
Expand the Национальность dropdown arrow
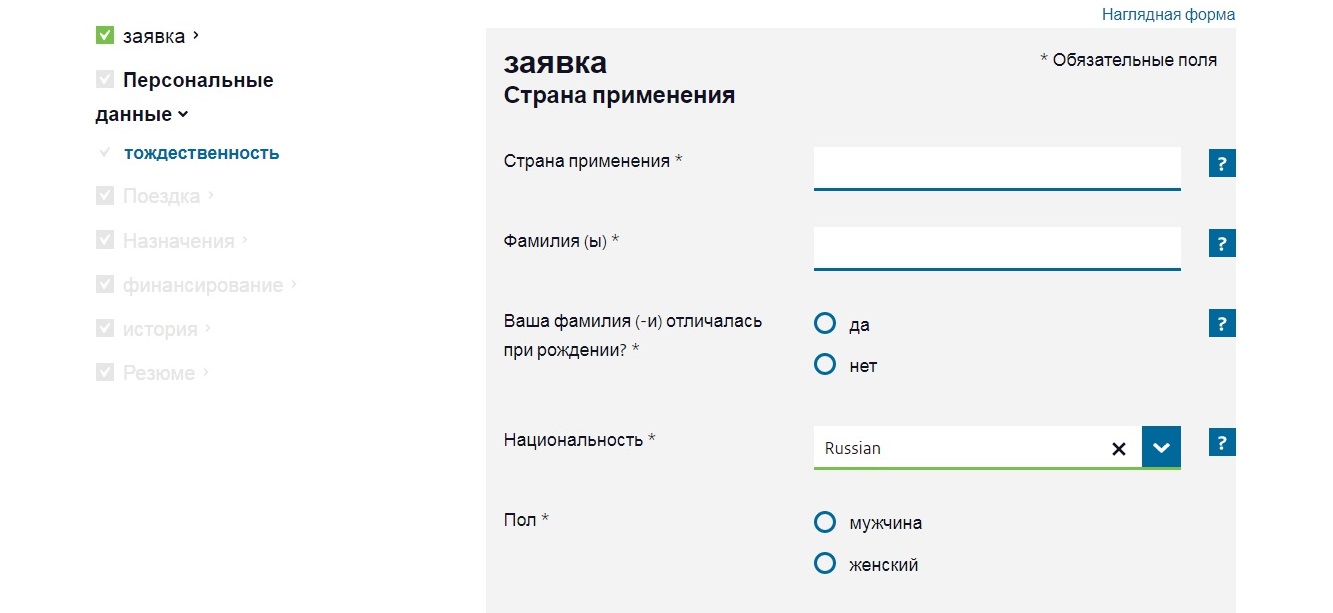click(1161, 448)
